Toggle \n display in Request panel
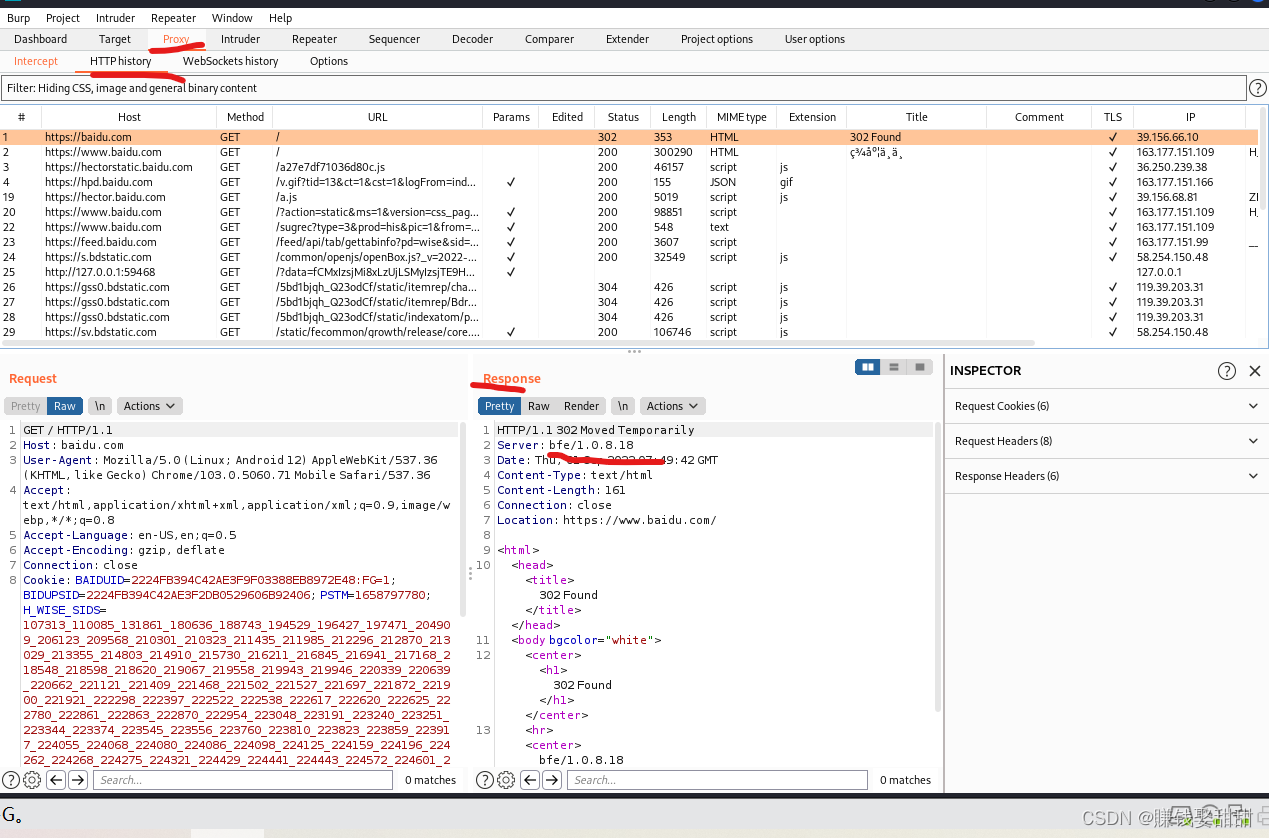 (99, 406)
